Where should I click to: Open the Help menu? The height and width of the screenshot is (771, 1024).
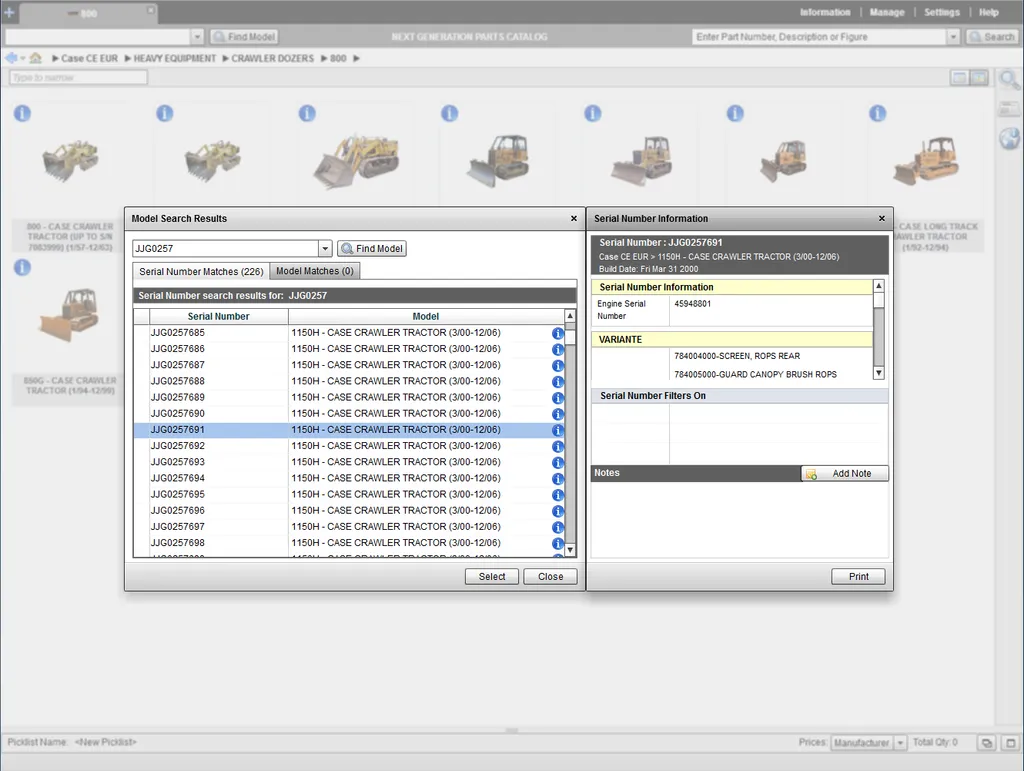988,12
